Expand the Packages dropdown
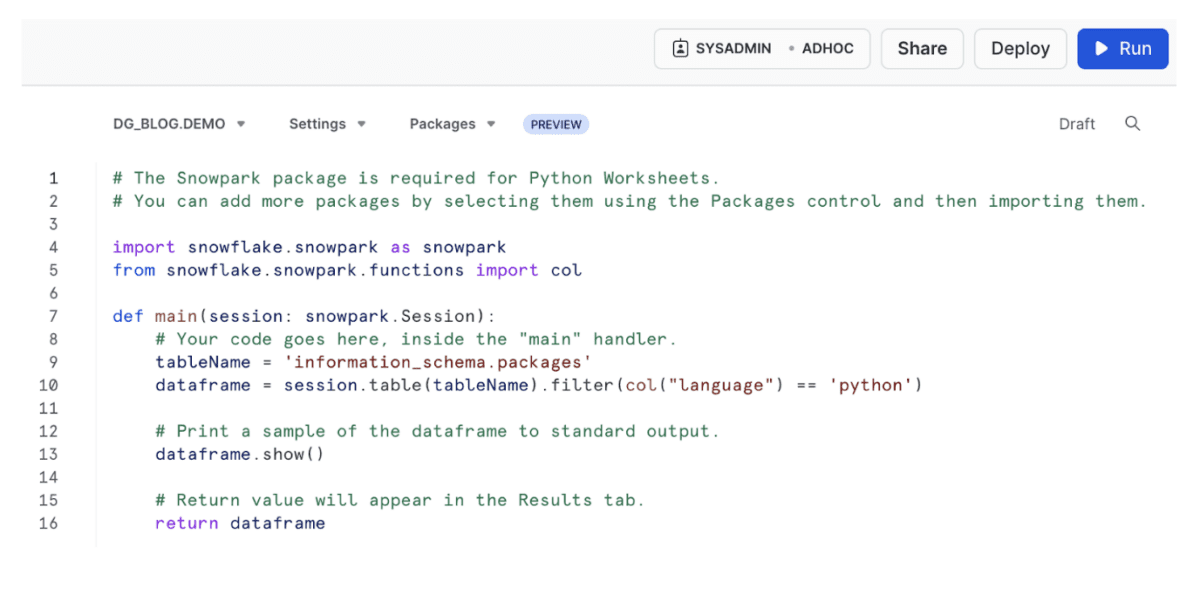The height and width of the screenshot is (609, 1200). (452, 124)
